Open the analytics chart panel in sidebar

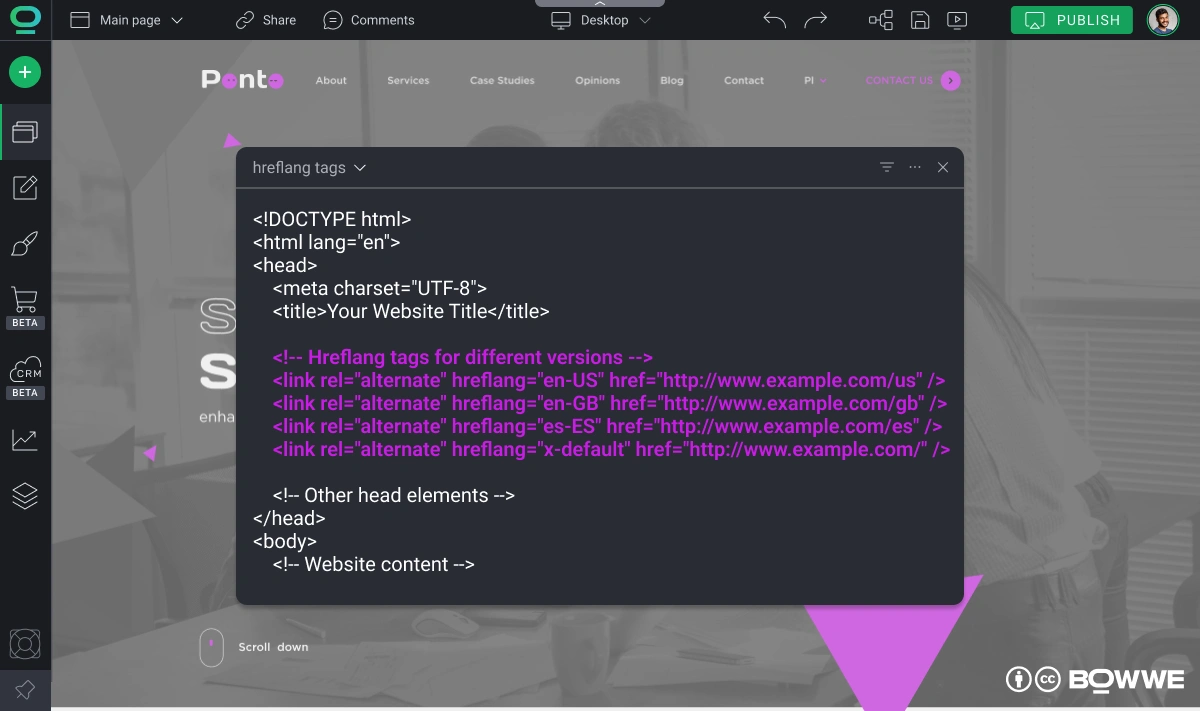(x=25, y=439)
